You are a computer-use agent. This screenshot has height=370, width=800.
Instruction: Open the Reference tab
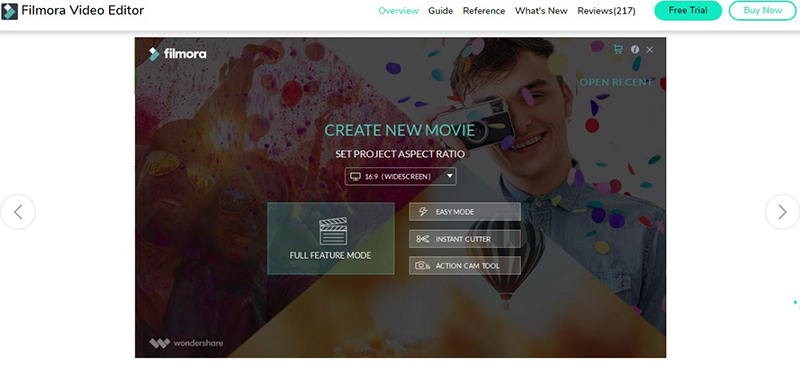[484, 11]
